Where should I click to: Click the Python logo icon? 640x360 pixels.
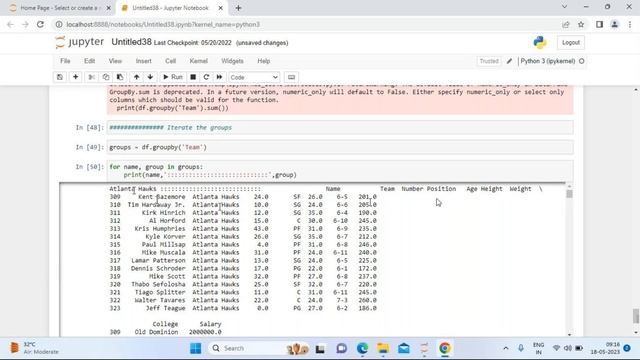point(540,42)
